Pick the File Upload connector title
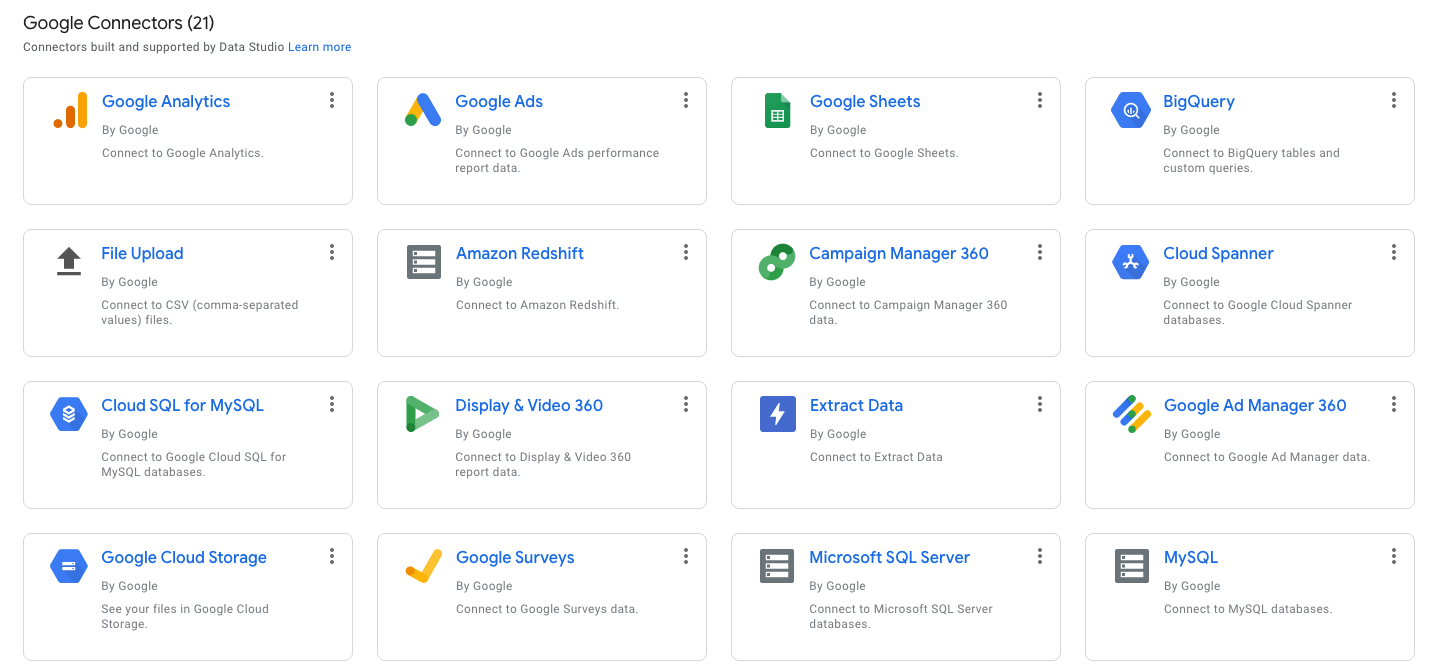1431x672 pixels. [142, 253]
